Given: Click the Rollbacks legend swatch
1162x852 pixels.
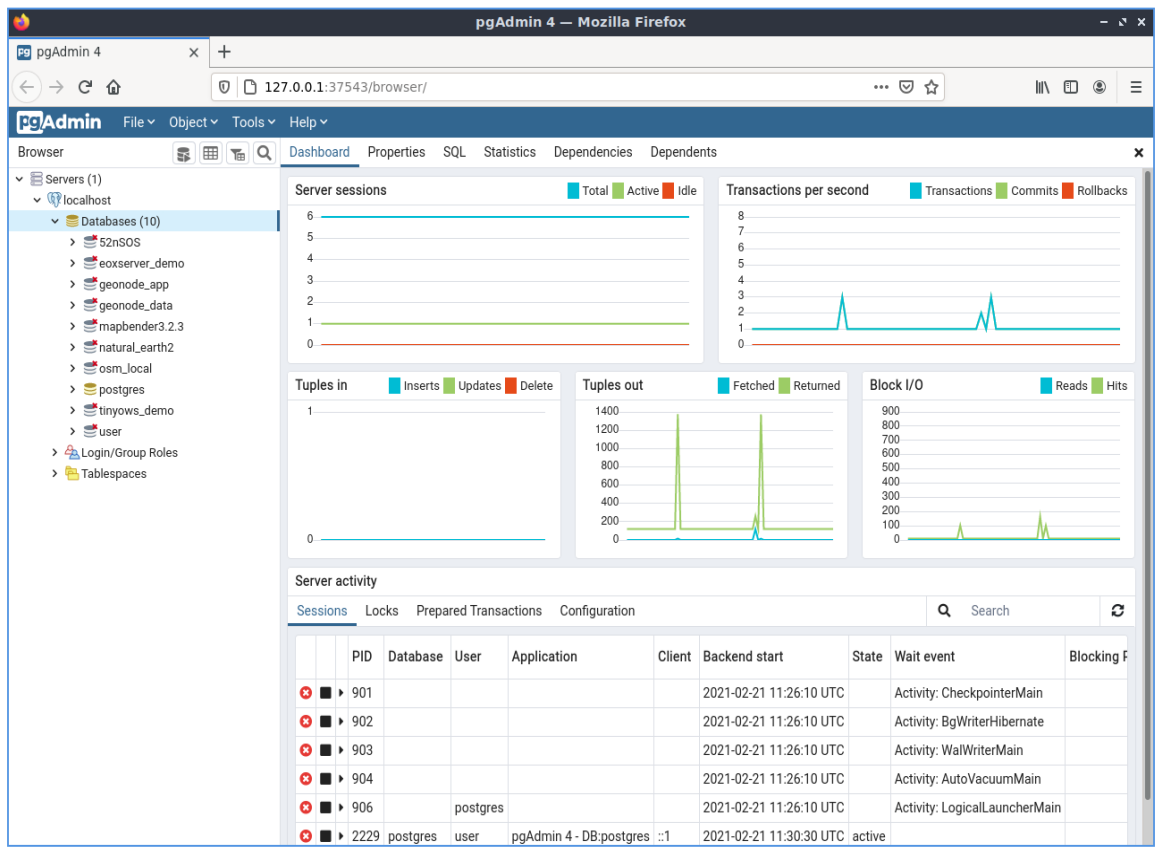Looking at the screenshot, I should (x=1068, y=191).
